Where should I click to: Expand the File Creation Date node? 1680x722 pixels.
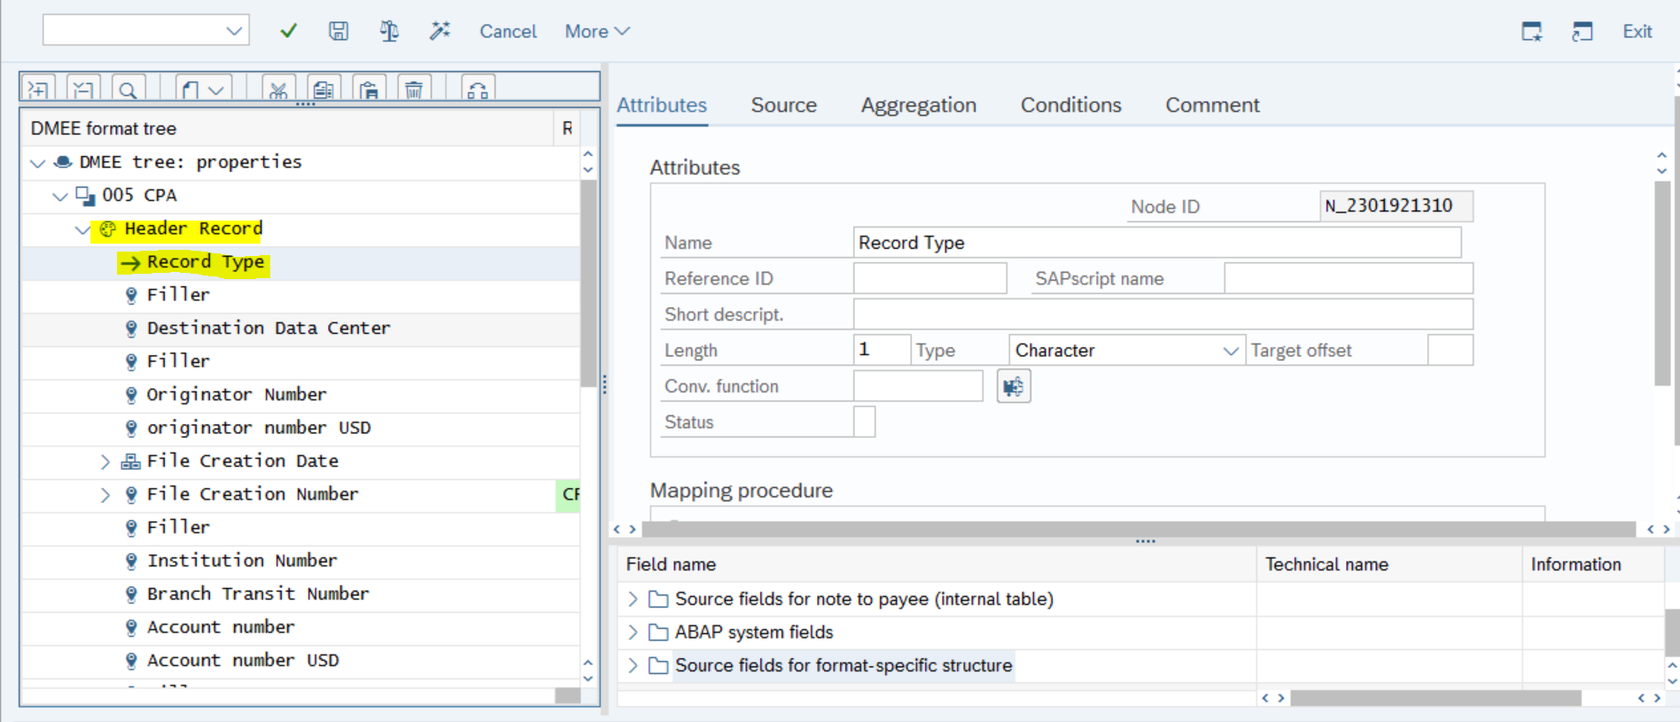105,461
